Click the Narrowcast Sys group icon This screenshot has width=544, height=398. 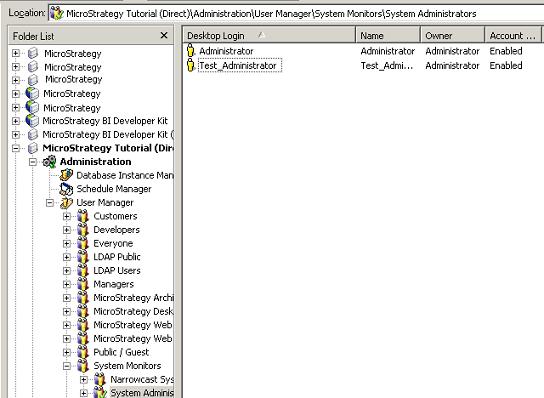[x=100, y=379]
